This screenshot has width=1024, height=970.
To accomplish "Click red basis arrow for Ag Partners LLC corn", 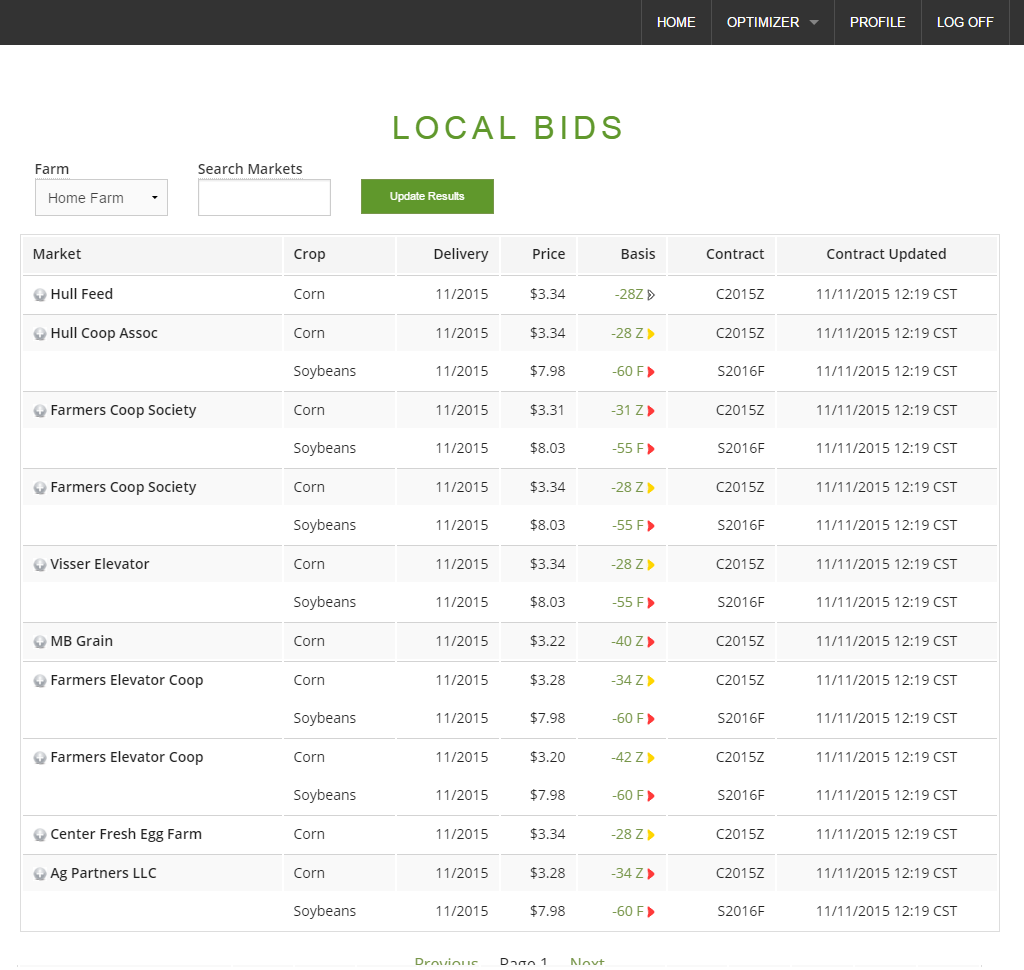I will [x=651, y=875].
